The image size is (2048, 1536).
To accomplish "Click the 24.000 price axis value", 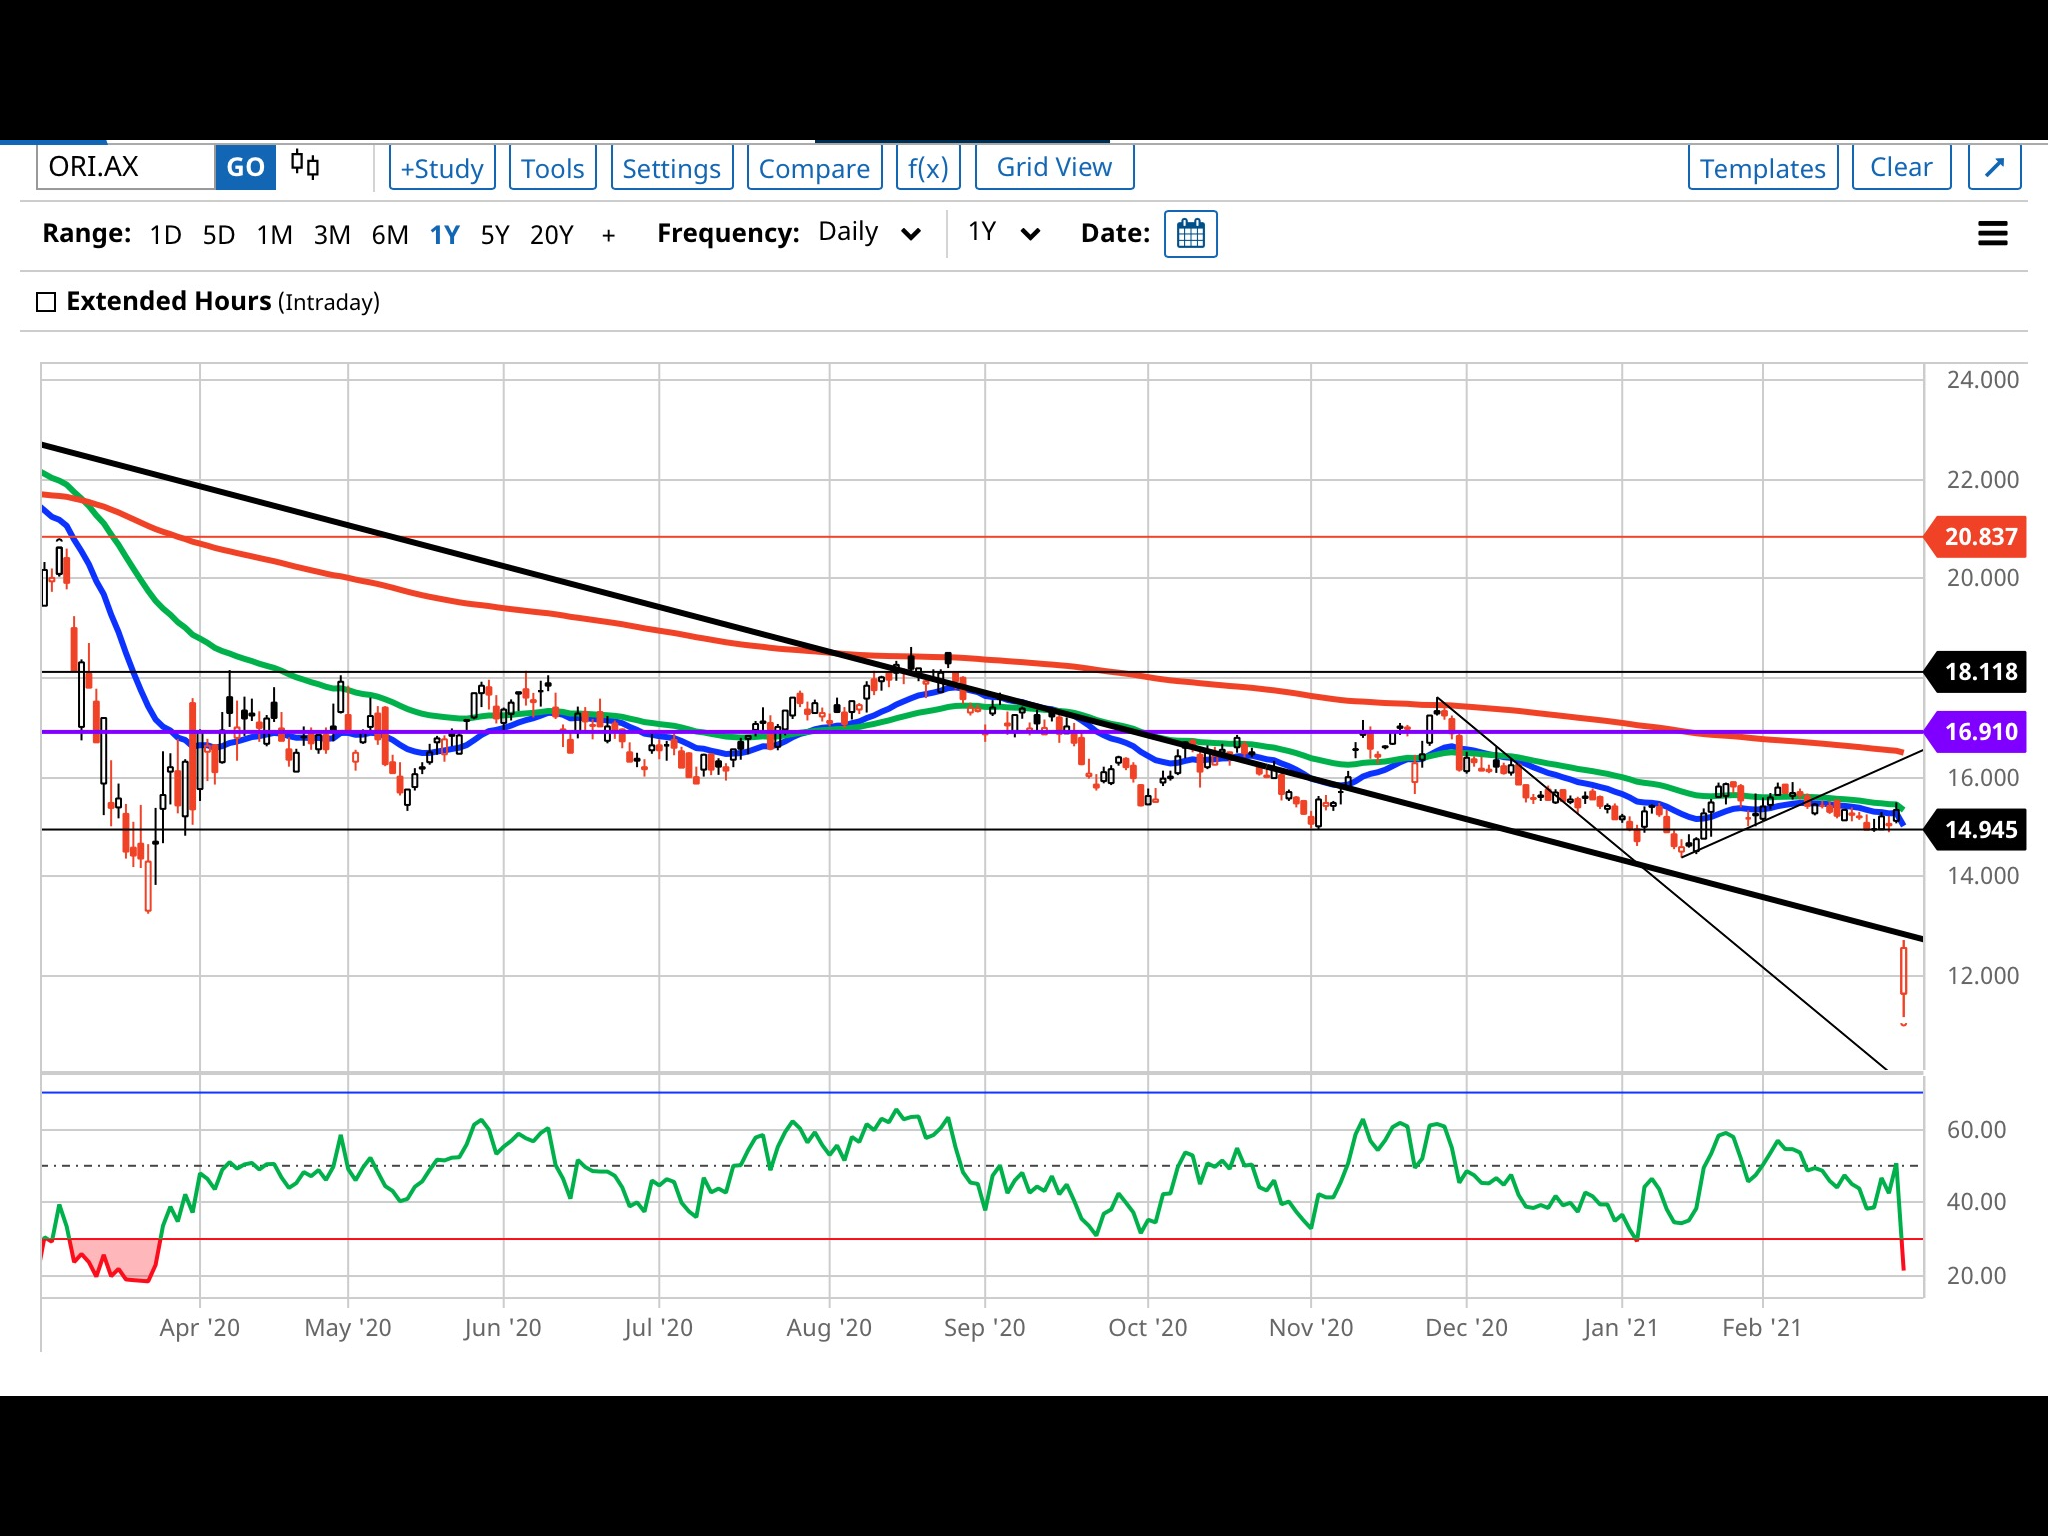I will [x=1982, y=380].
